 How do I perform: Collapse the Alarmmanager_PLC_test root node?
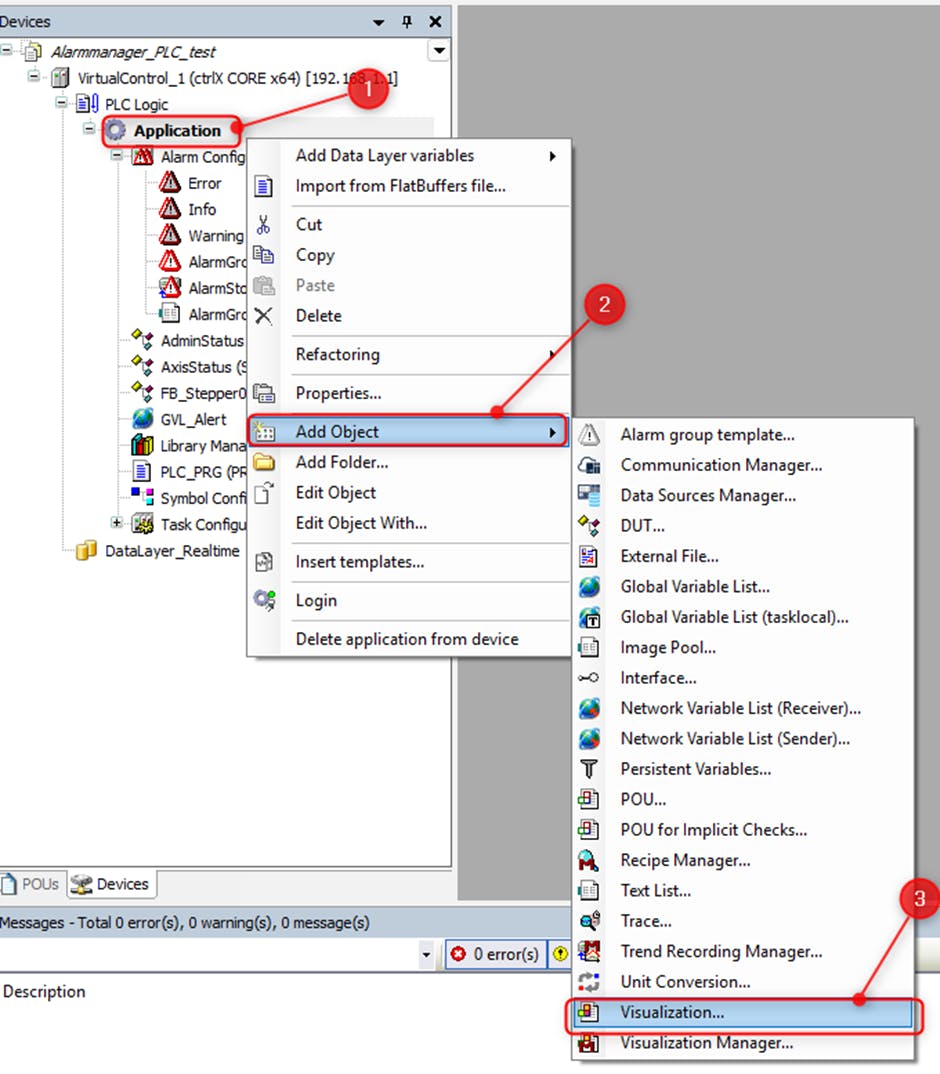7,51
